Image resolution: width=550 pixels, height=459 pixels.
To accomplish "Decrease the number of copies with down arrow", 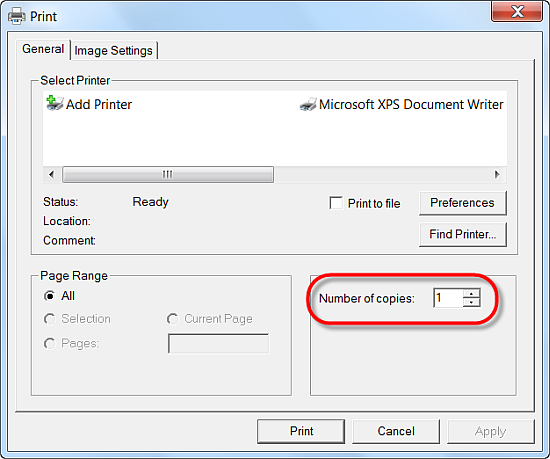I will 471,303.
